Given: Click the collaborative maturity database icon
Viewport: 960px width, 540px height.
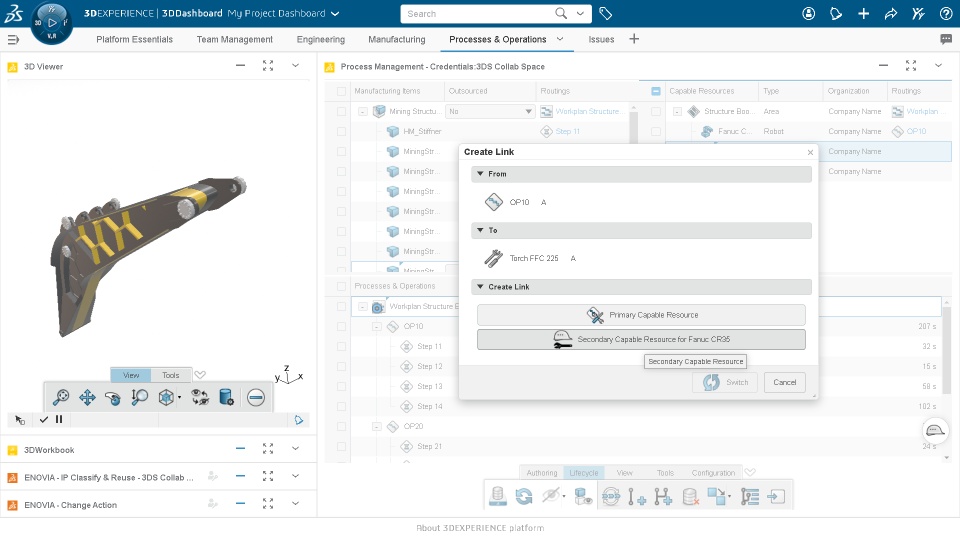Looking at the screenshot, I should pyautogui.click(x=498, y=497).
